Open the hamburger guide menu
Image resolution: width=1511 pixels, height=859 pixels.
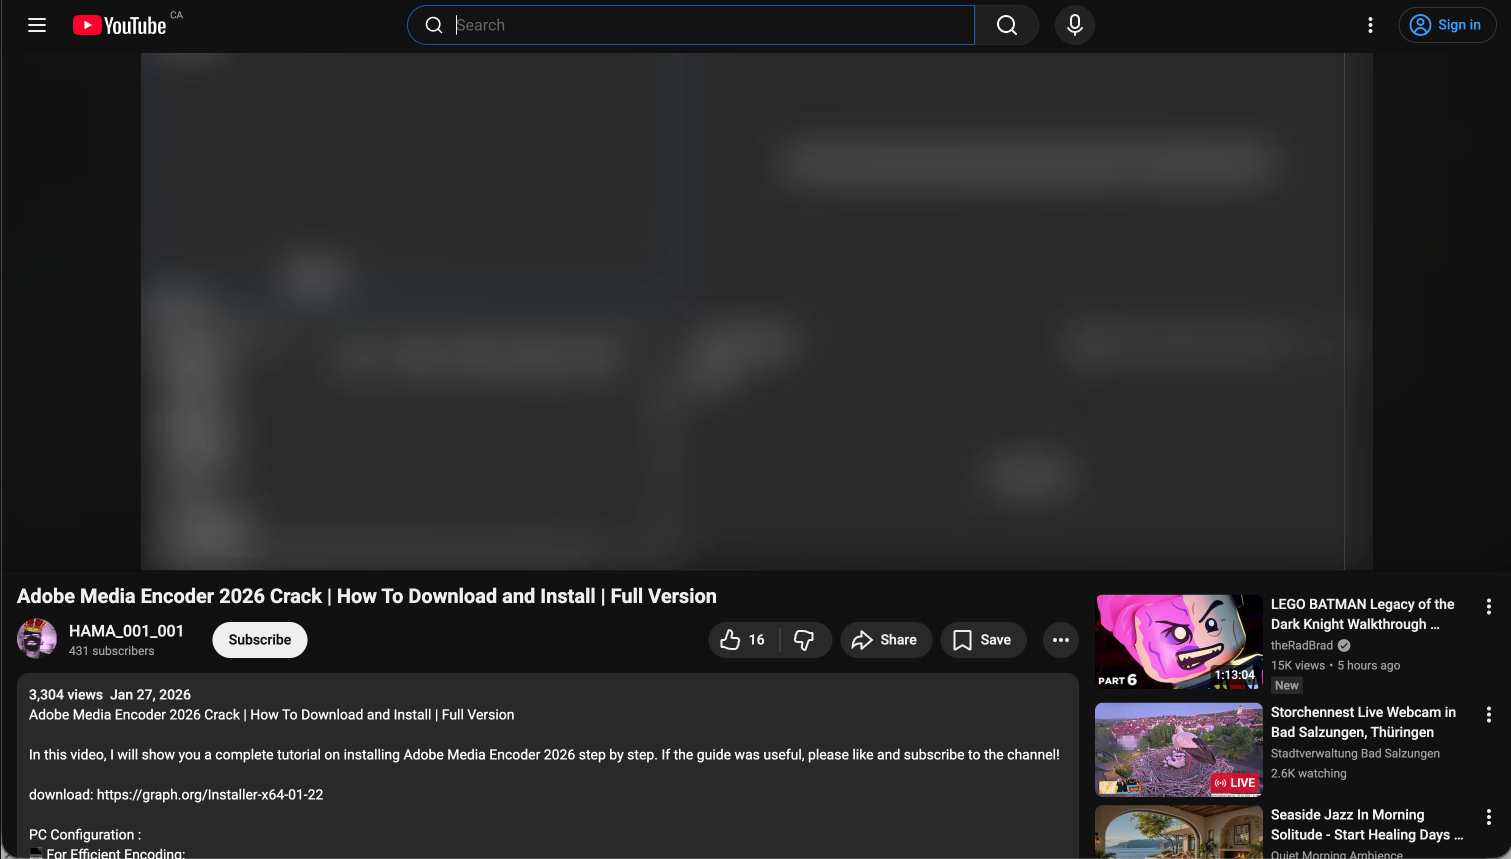(37, 25)
